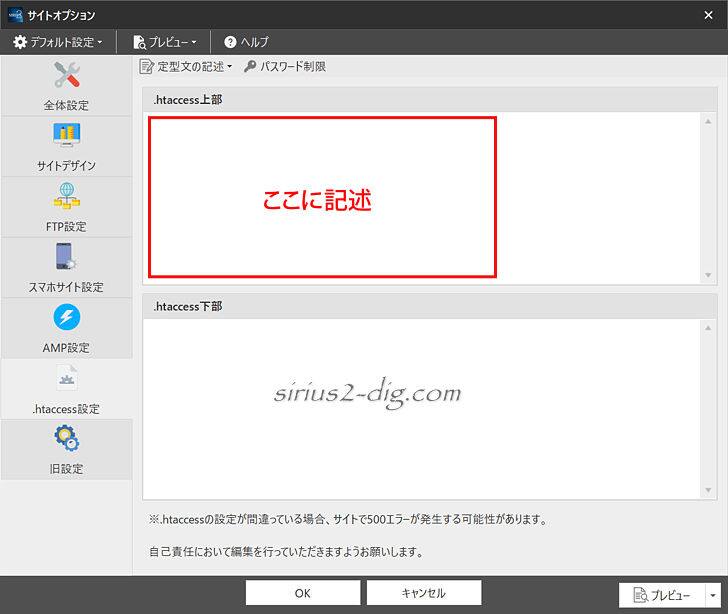Viewport: 728px width, 614px height.
Task: Click the パスワード制限 toolbar item
Action: [285, 67]
